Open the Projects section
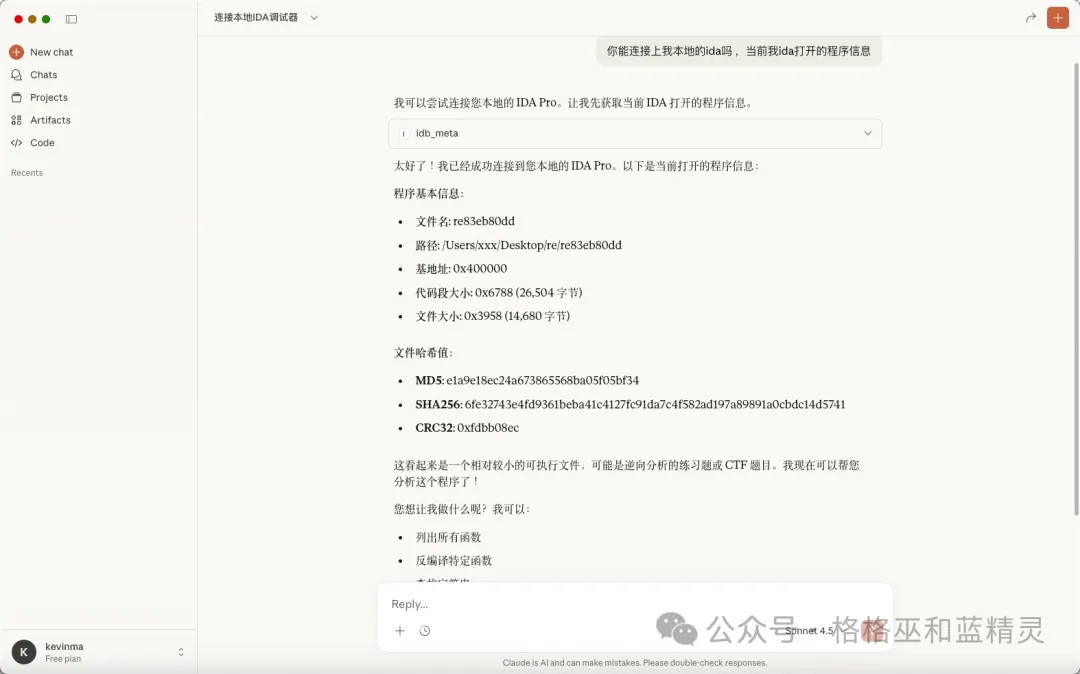The width and height of the screenshot is (1080, 674). pos(49,97)
